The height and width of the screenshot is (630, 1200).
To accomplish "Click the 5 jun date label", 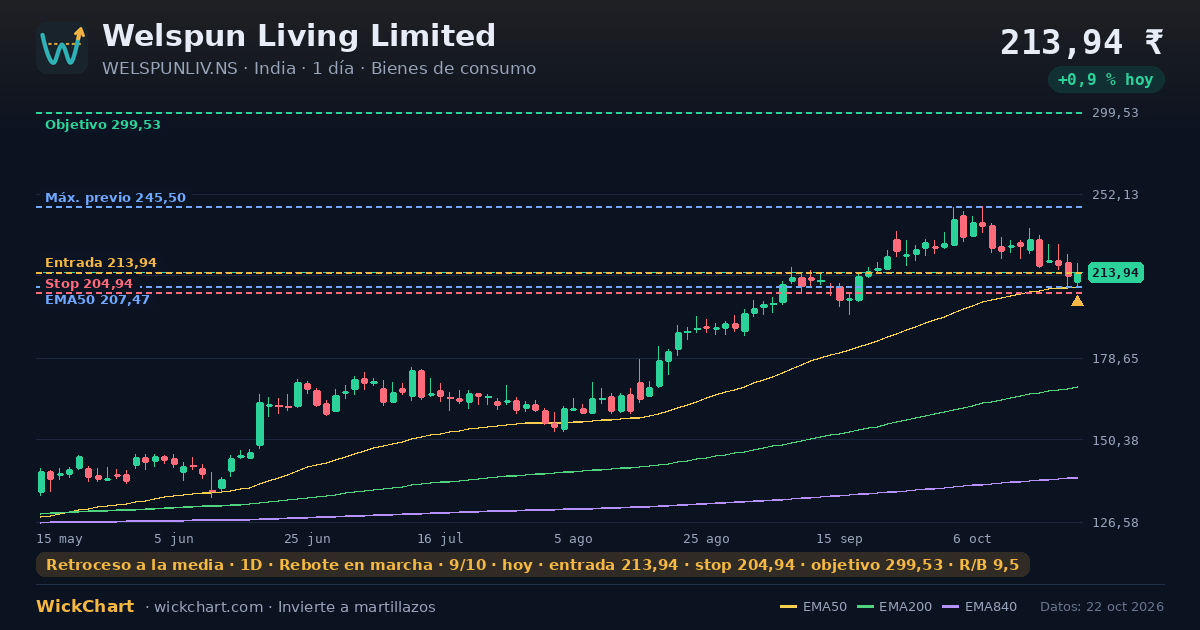I will coord(174,538).
